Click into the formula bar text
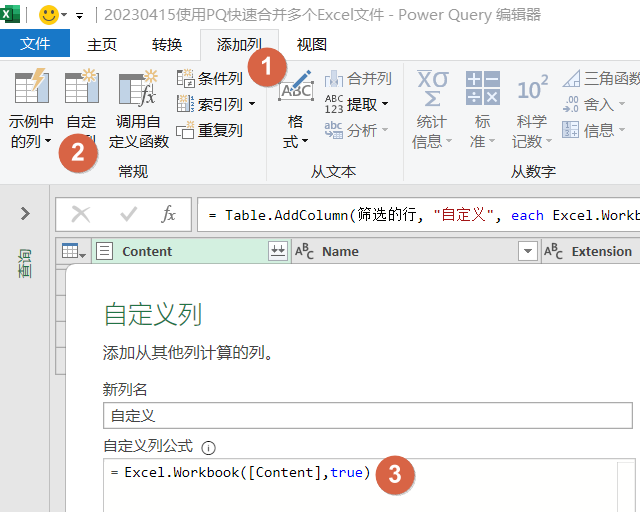This screenshot has width=640, height=512. (418, 215)
